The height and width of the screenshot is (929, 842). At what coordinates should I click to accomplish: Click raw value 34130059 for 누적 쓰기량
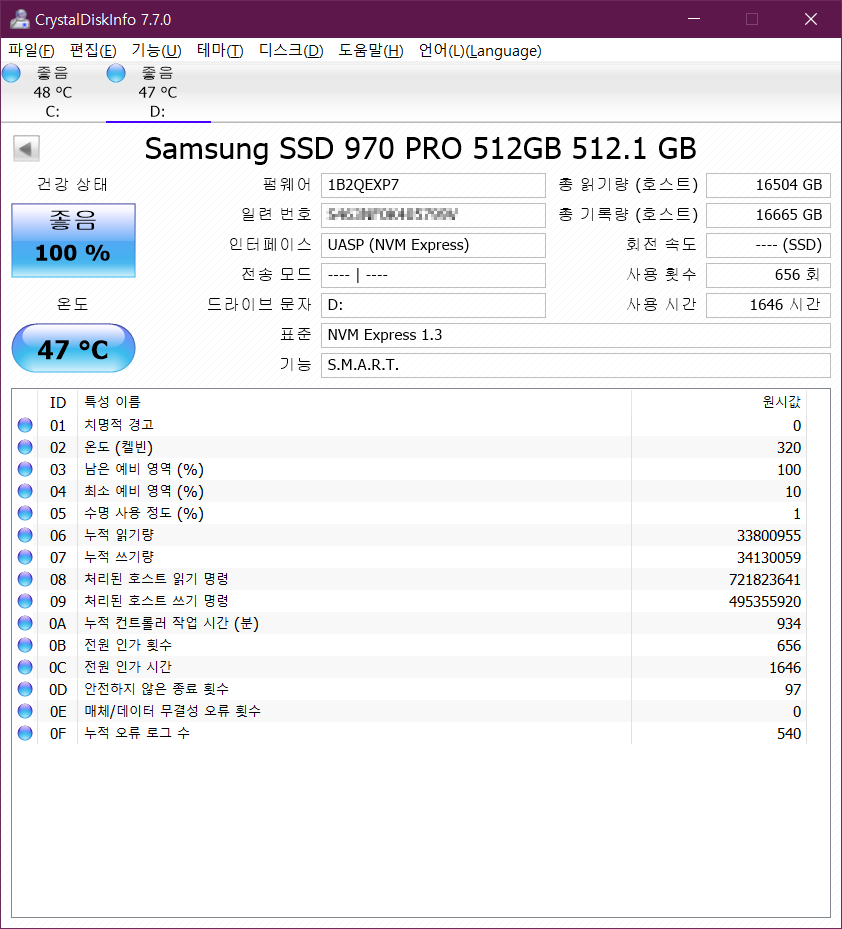click(769, 558)
